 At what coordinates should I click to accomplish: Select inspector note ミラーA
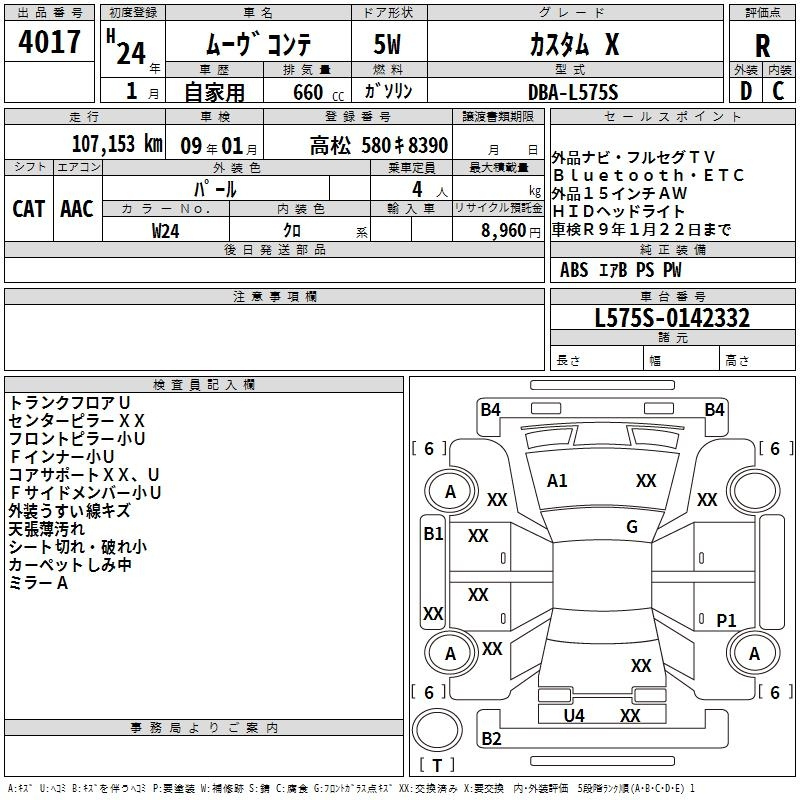click(38, 582)
